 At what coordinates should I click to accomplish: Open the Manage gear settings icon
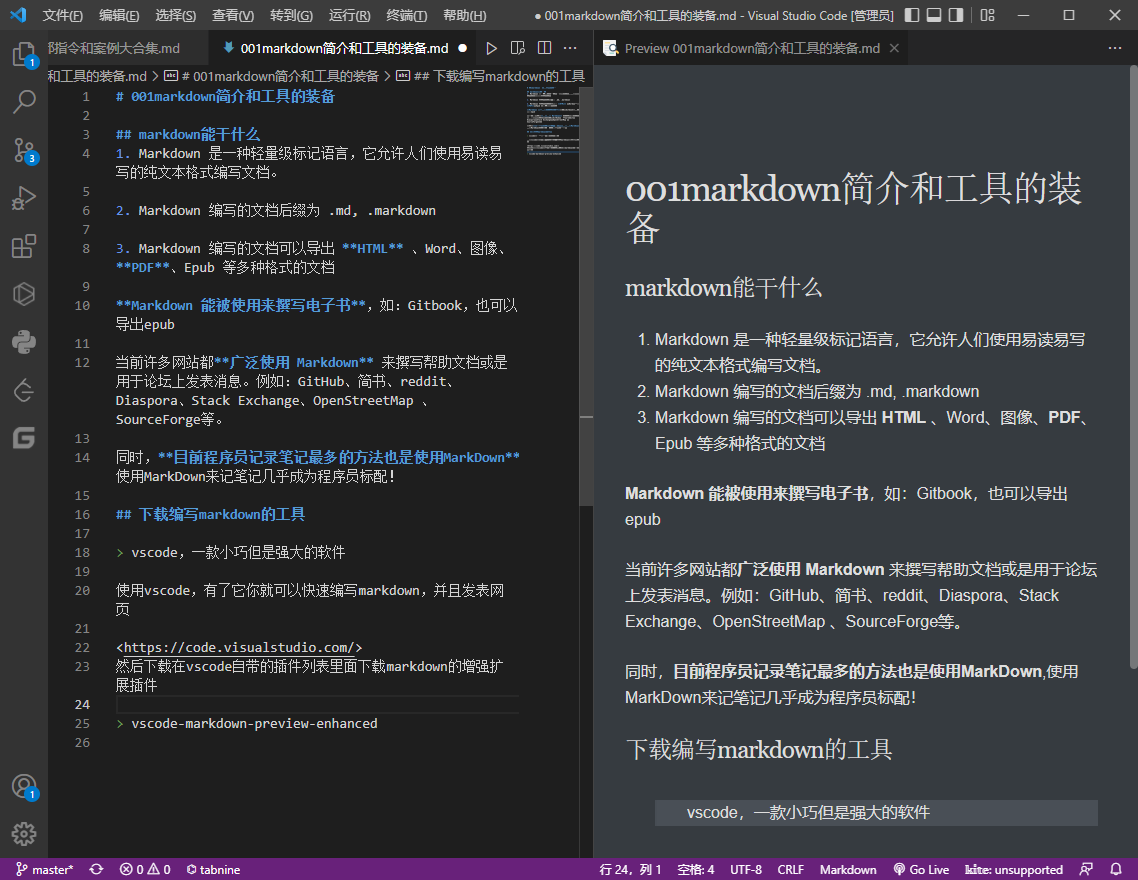click(x=24, y=834)
